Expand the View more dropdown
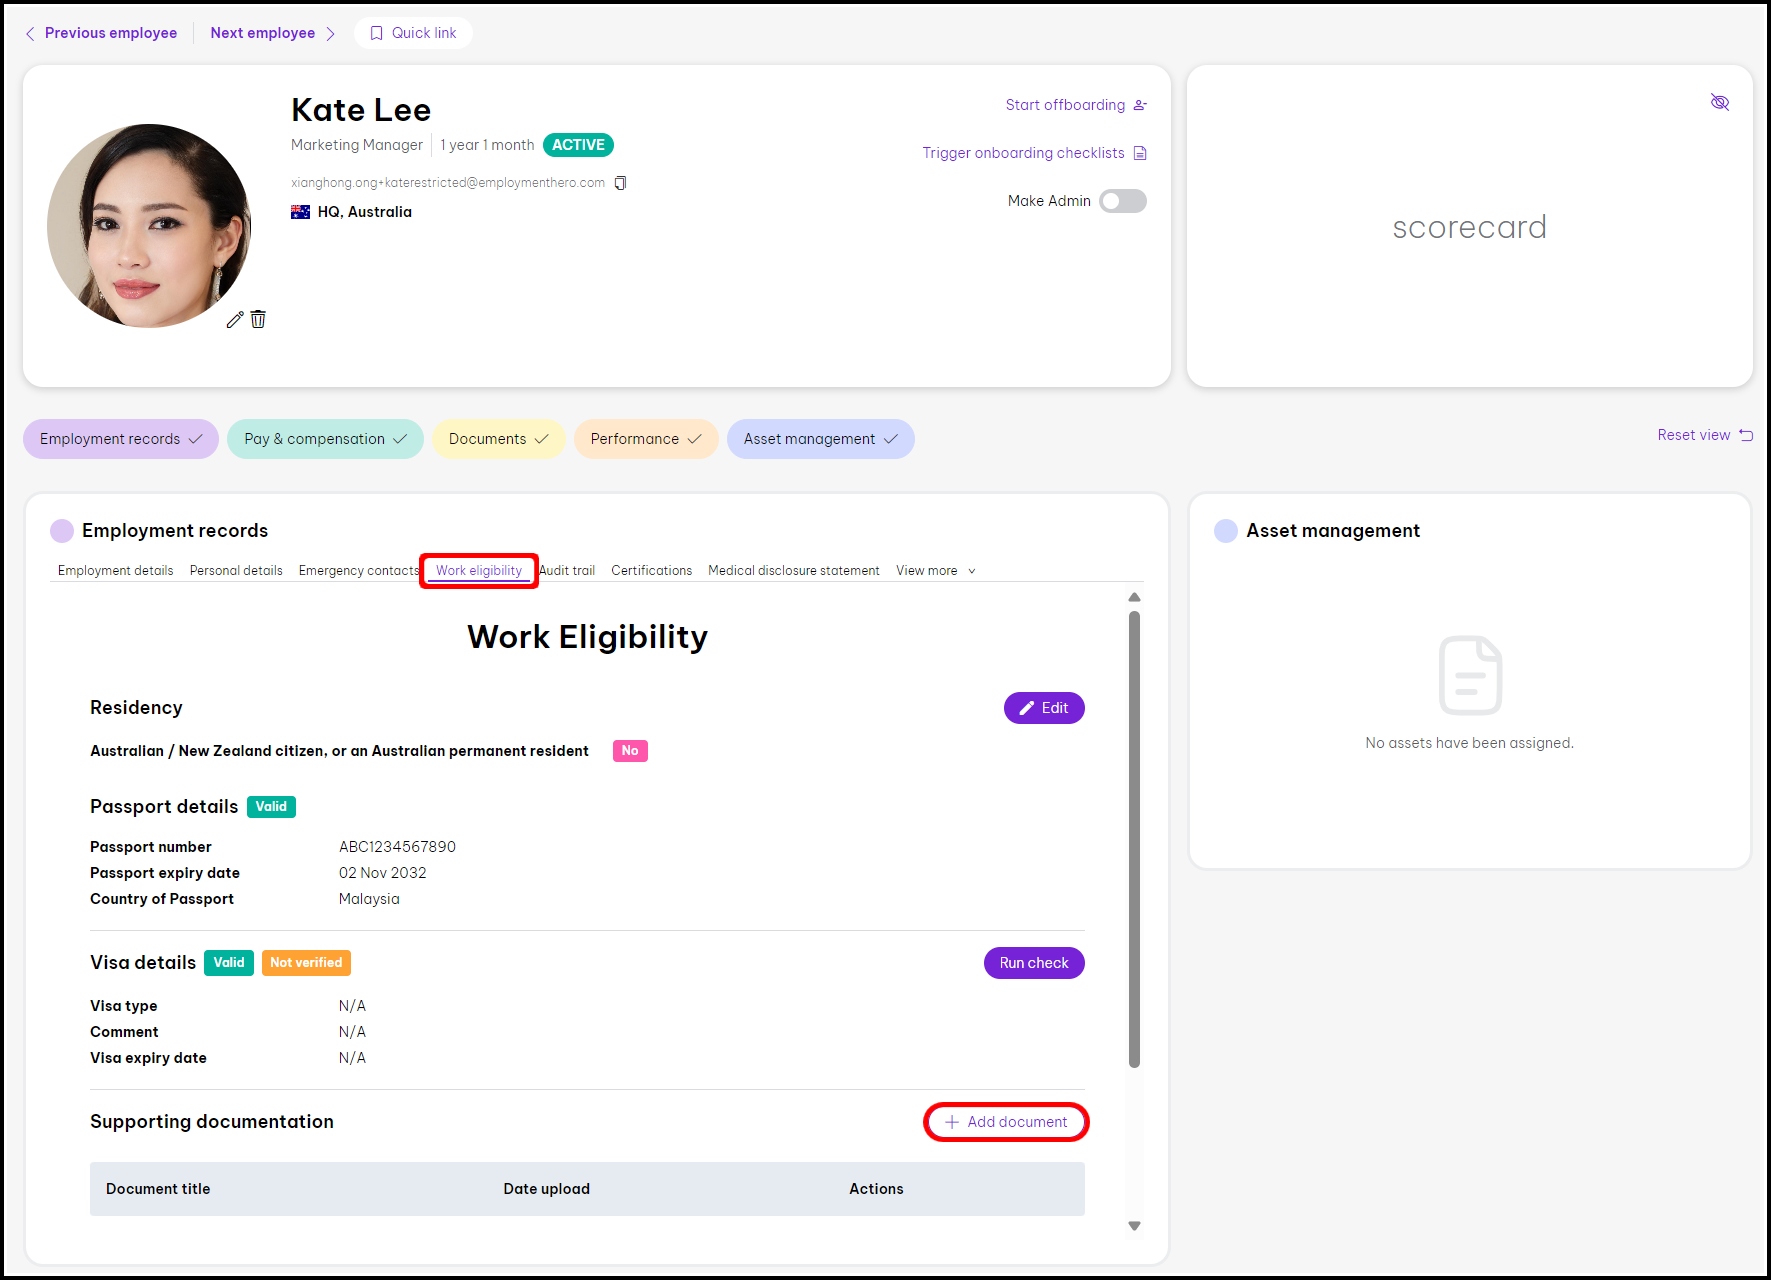 (x=935, y=571)
